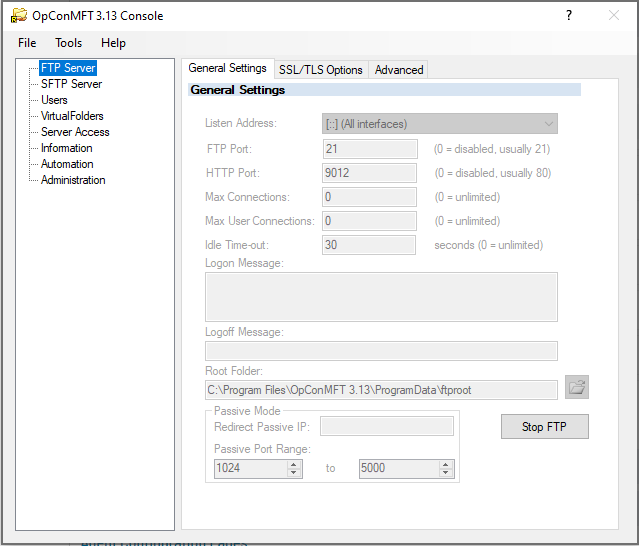This screenshot has height=546, width=639.
Task: Click the 'Listen Address:' label
Action: click(241, 123)
